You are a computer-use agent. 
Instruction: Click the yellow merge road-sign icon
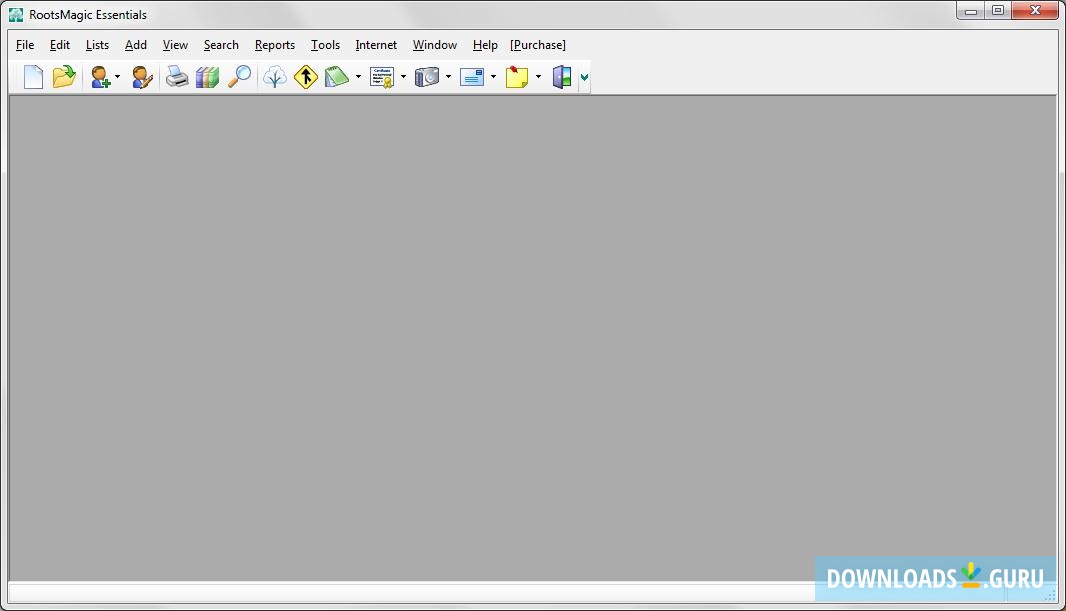pos(306,77)
